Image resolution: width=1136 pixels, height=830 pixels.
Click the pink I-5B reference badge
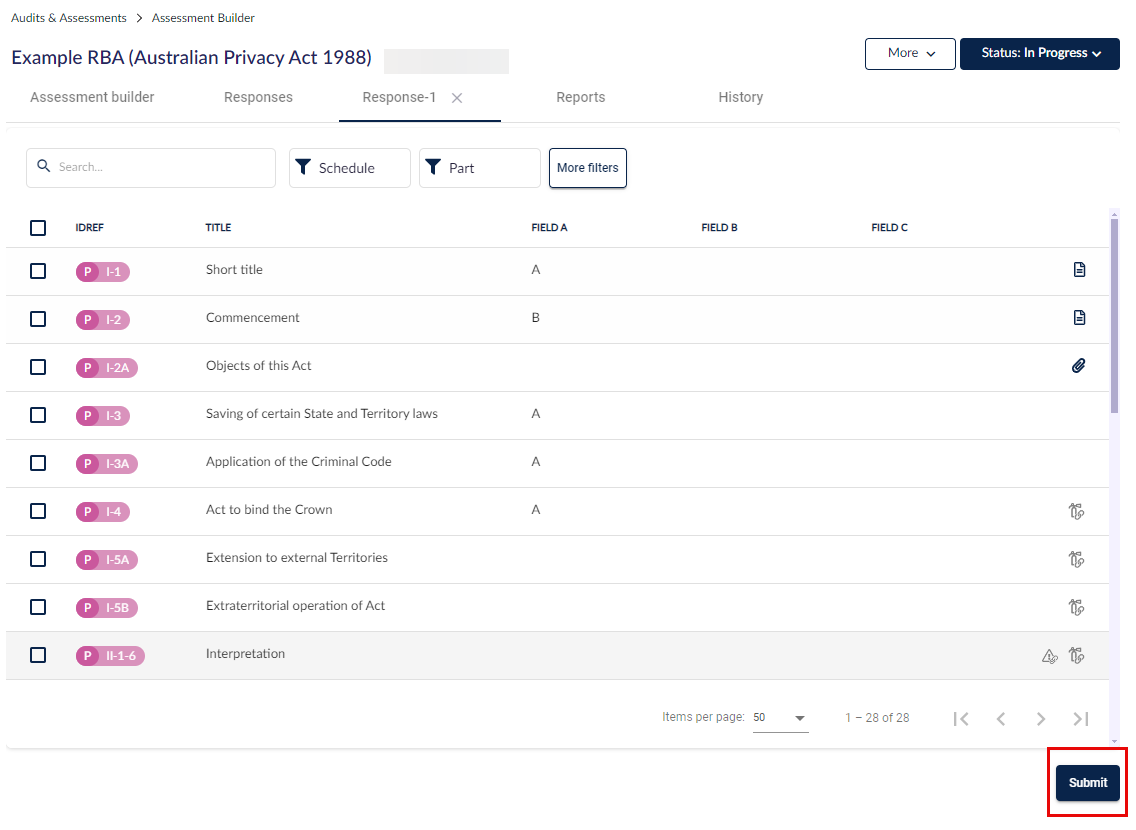(106, 608)
